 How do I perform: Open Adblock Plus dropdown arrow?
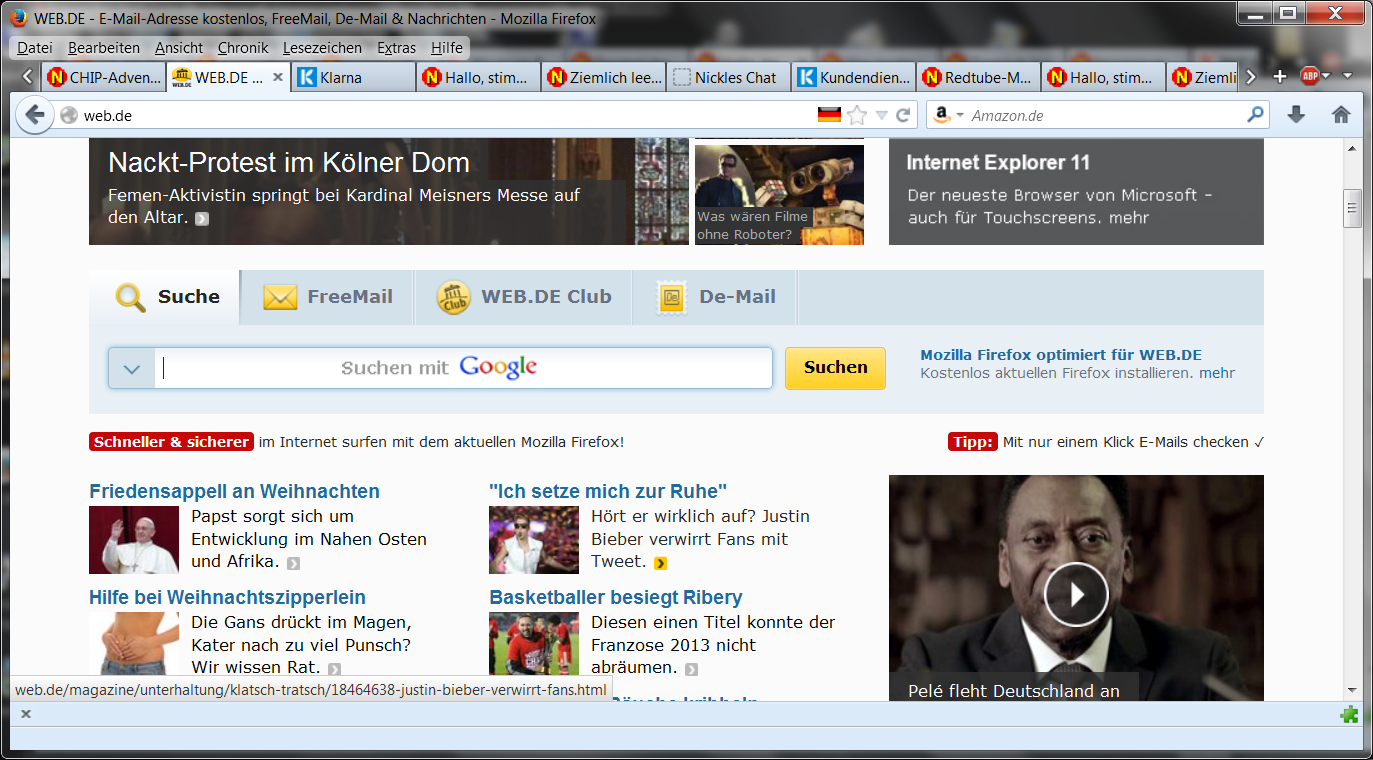(x=1326, y=77)
